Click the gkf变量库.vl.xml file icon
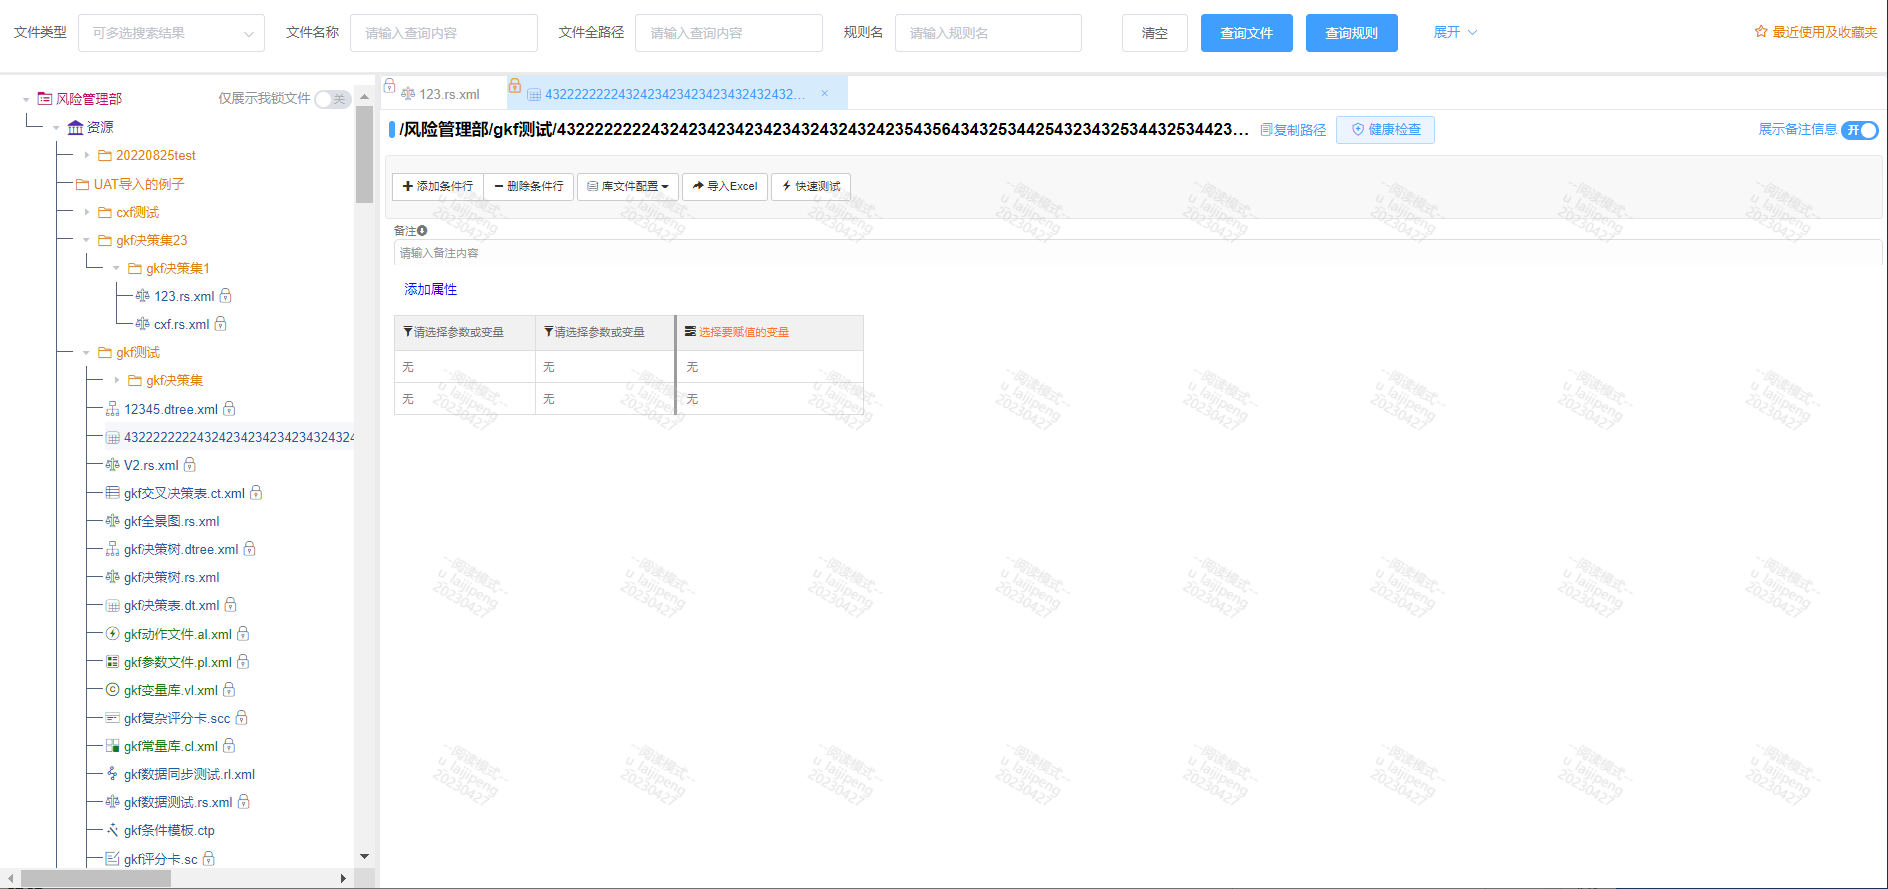 coord(113,690)
